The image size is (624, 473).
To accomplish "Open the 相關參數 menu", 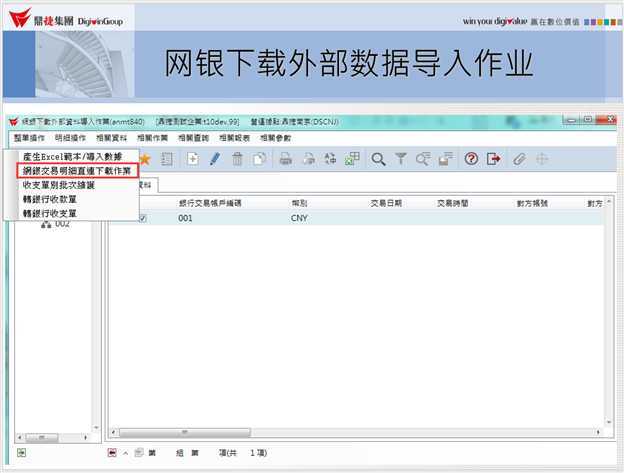I will 275,138.
